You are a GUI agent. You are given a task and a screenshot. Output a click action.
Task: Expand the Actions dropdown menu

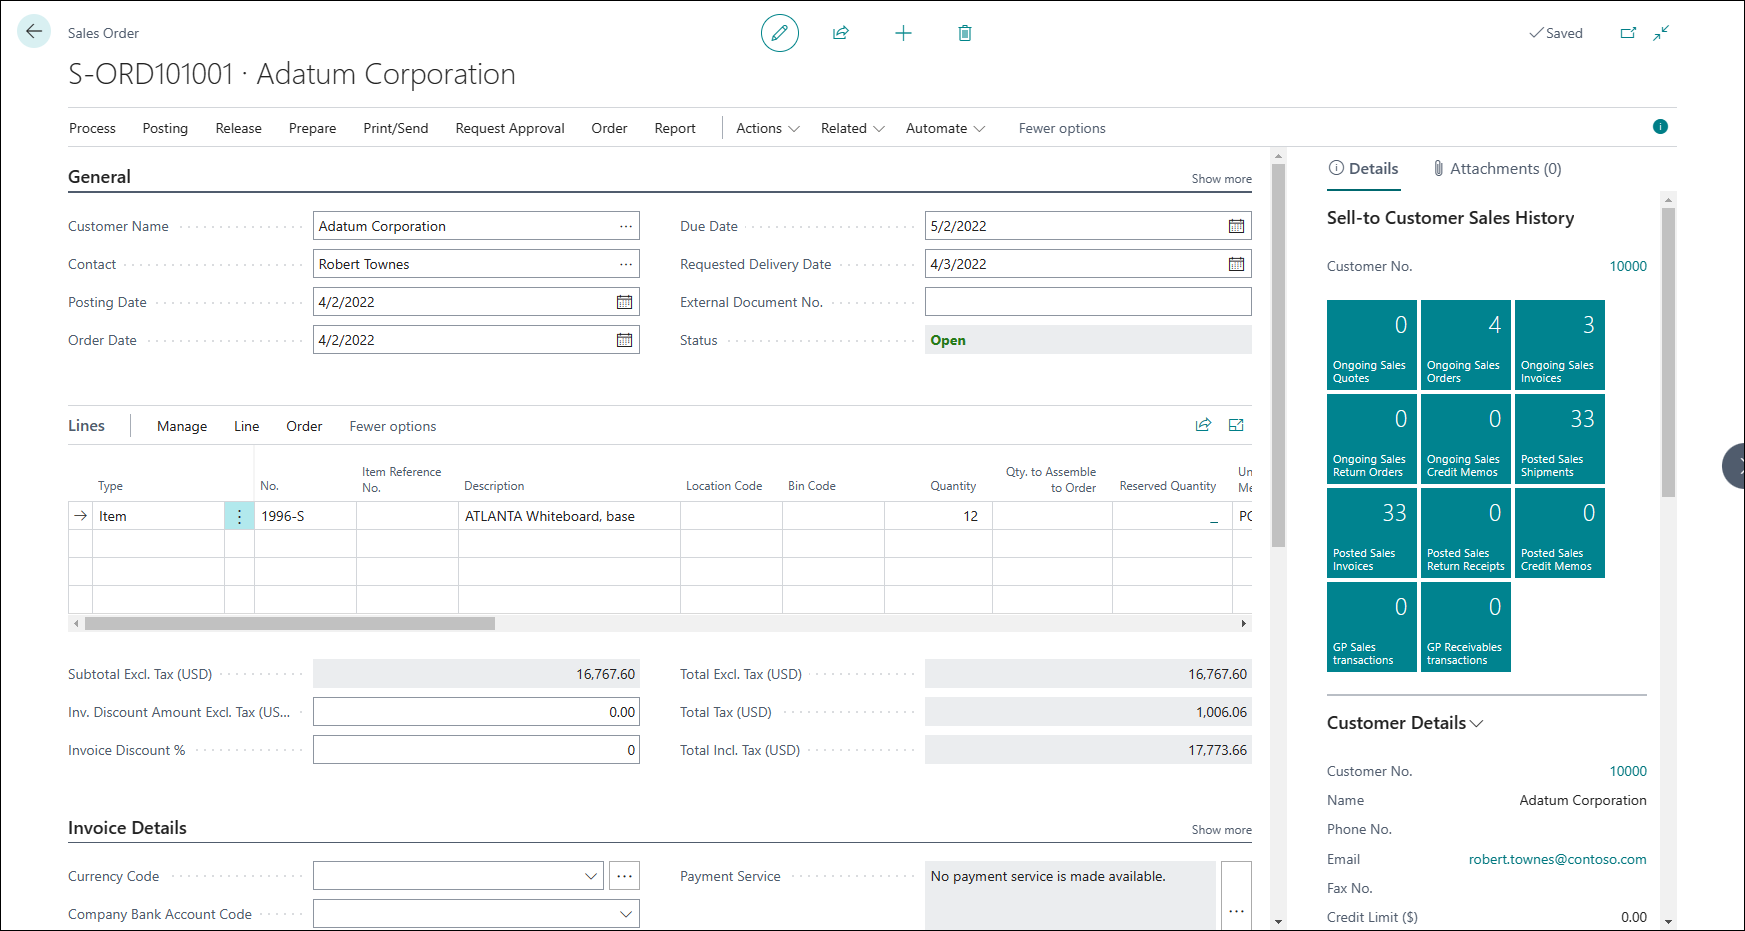coord(768,128)
